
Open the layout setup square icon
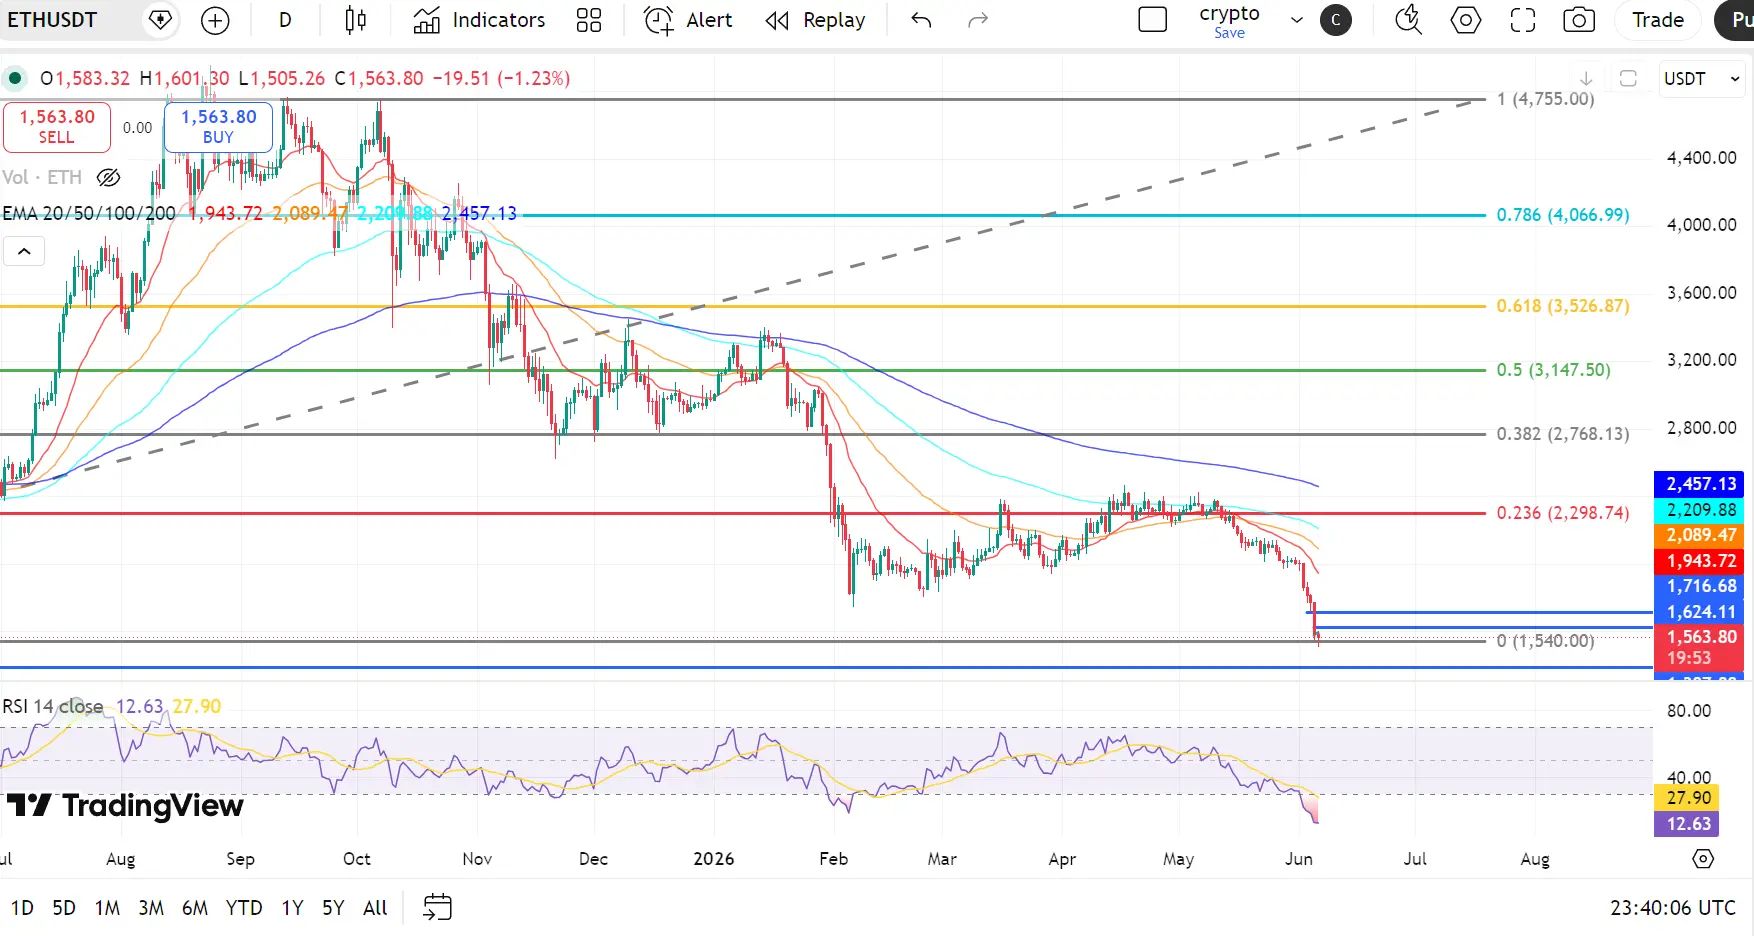pyautogui.click(x=1153, y=20)
